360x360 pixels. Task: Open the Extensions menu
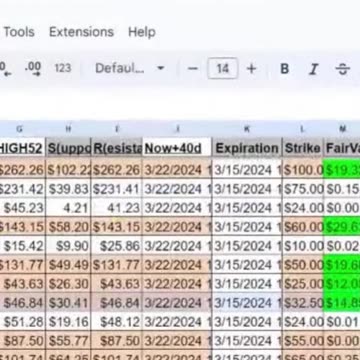point(81,32)
